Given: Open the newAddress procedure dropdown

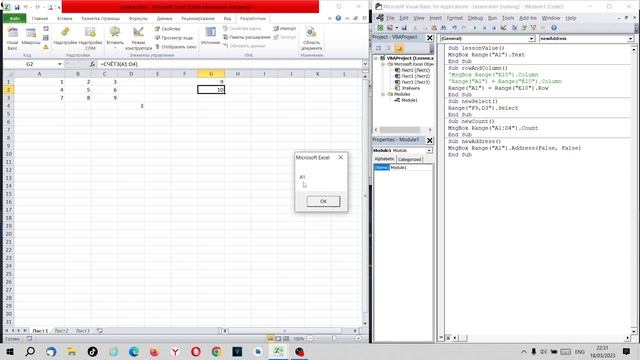Looking at the screenshot, I should point(630,38).
